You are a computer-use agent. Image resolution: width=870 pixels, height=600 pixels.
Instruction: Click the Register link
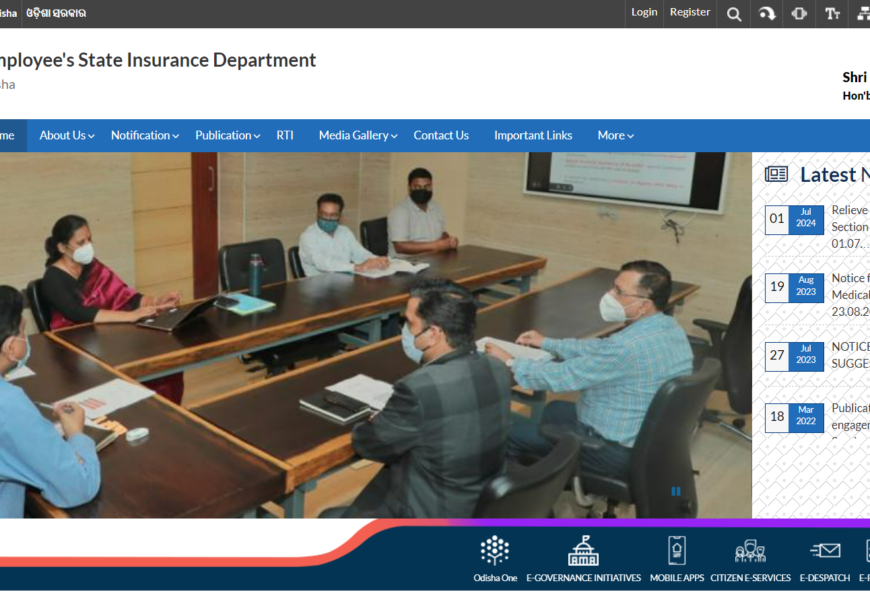tap(690, 13)
